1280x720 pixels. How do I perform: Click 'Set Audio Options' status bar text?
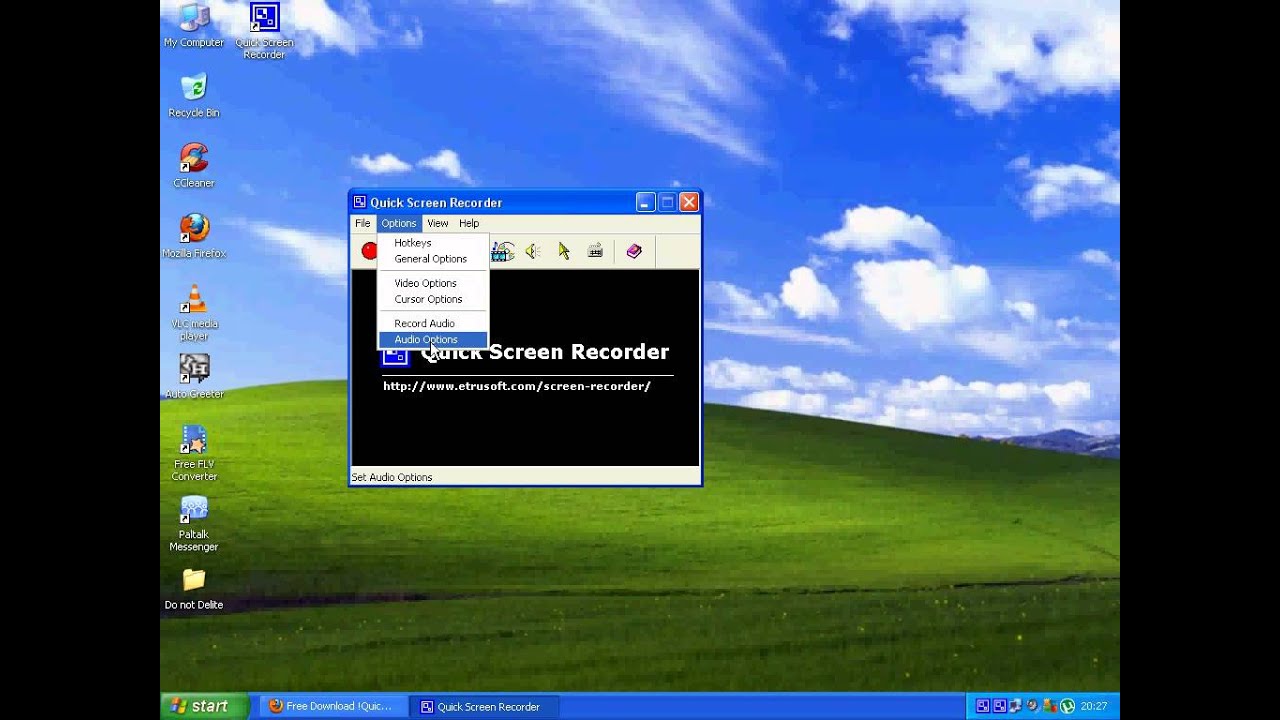tap(392, 477)
